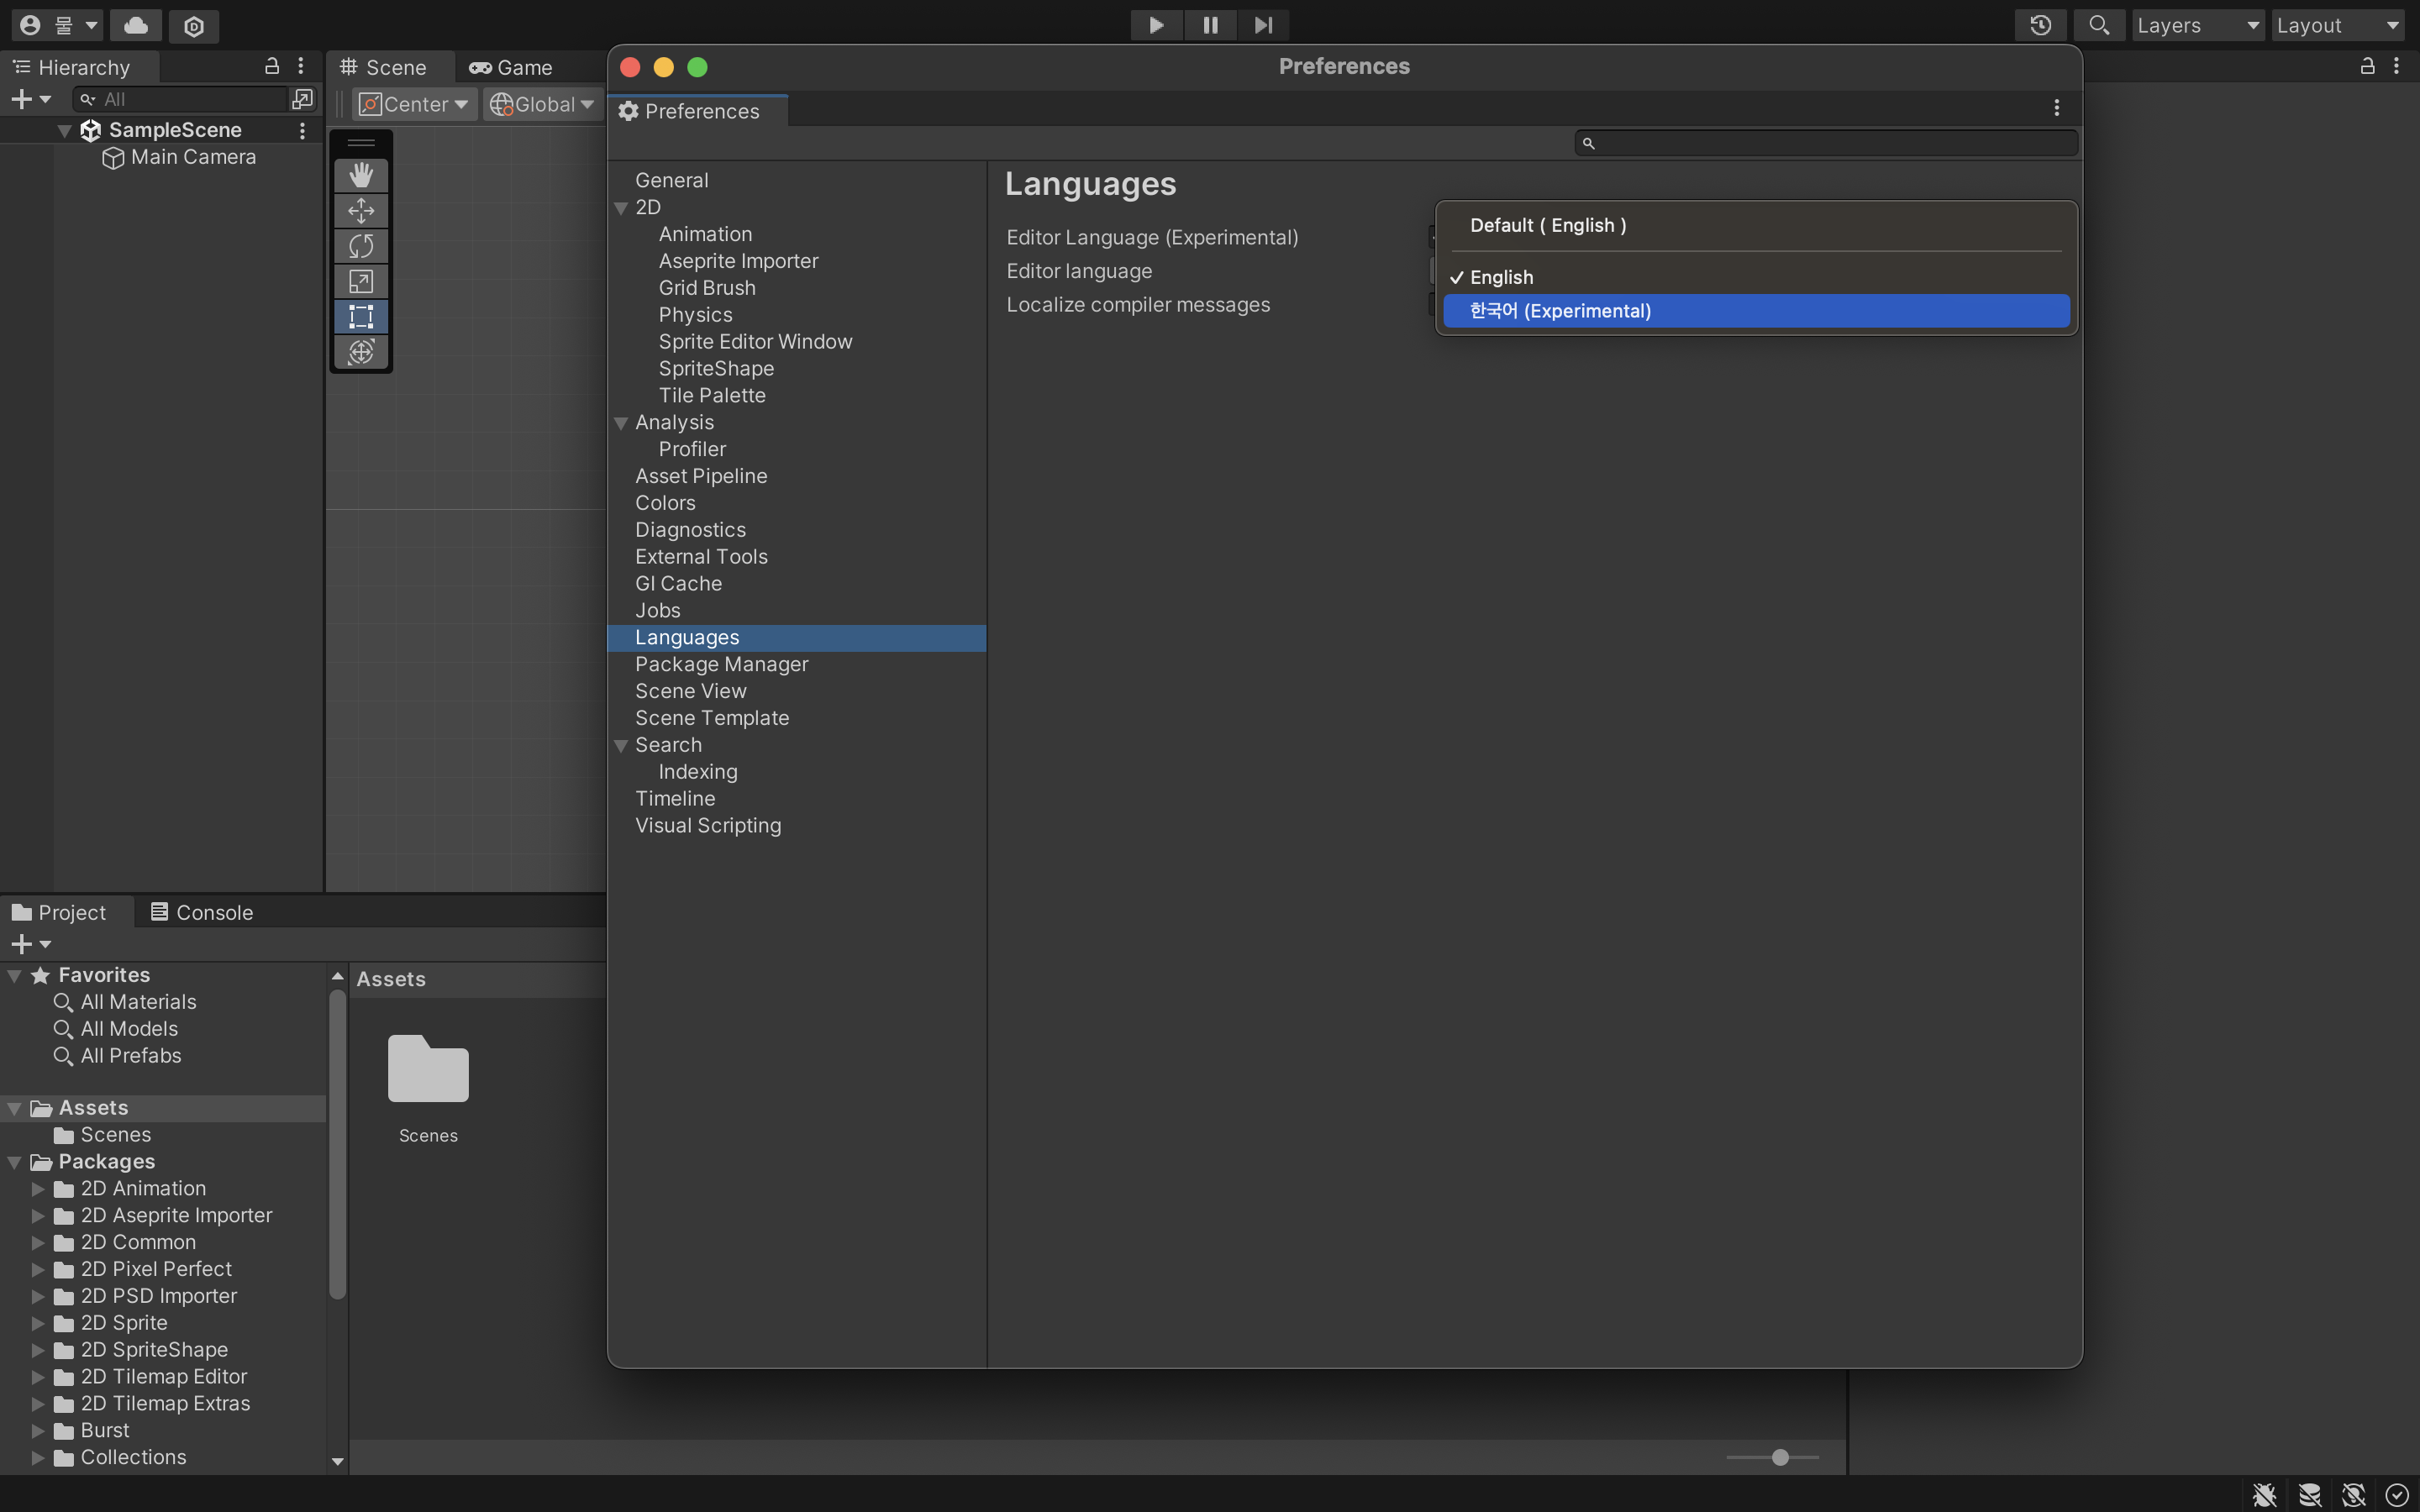Collapse the 2D preferences group

tap(621, 208)
